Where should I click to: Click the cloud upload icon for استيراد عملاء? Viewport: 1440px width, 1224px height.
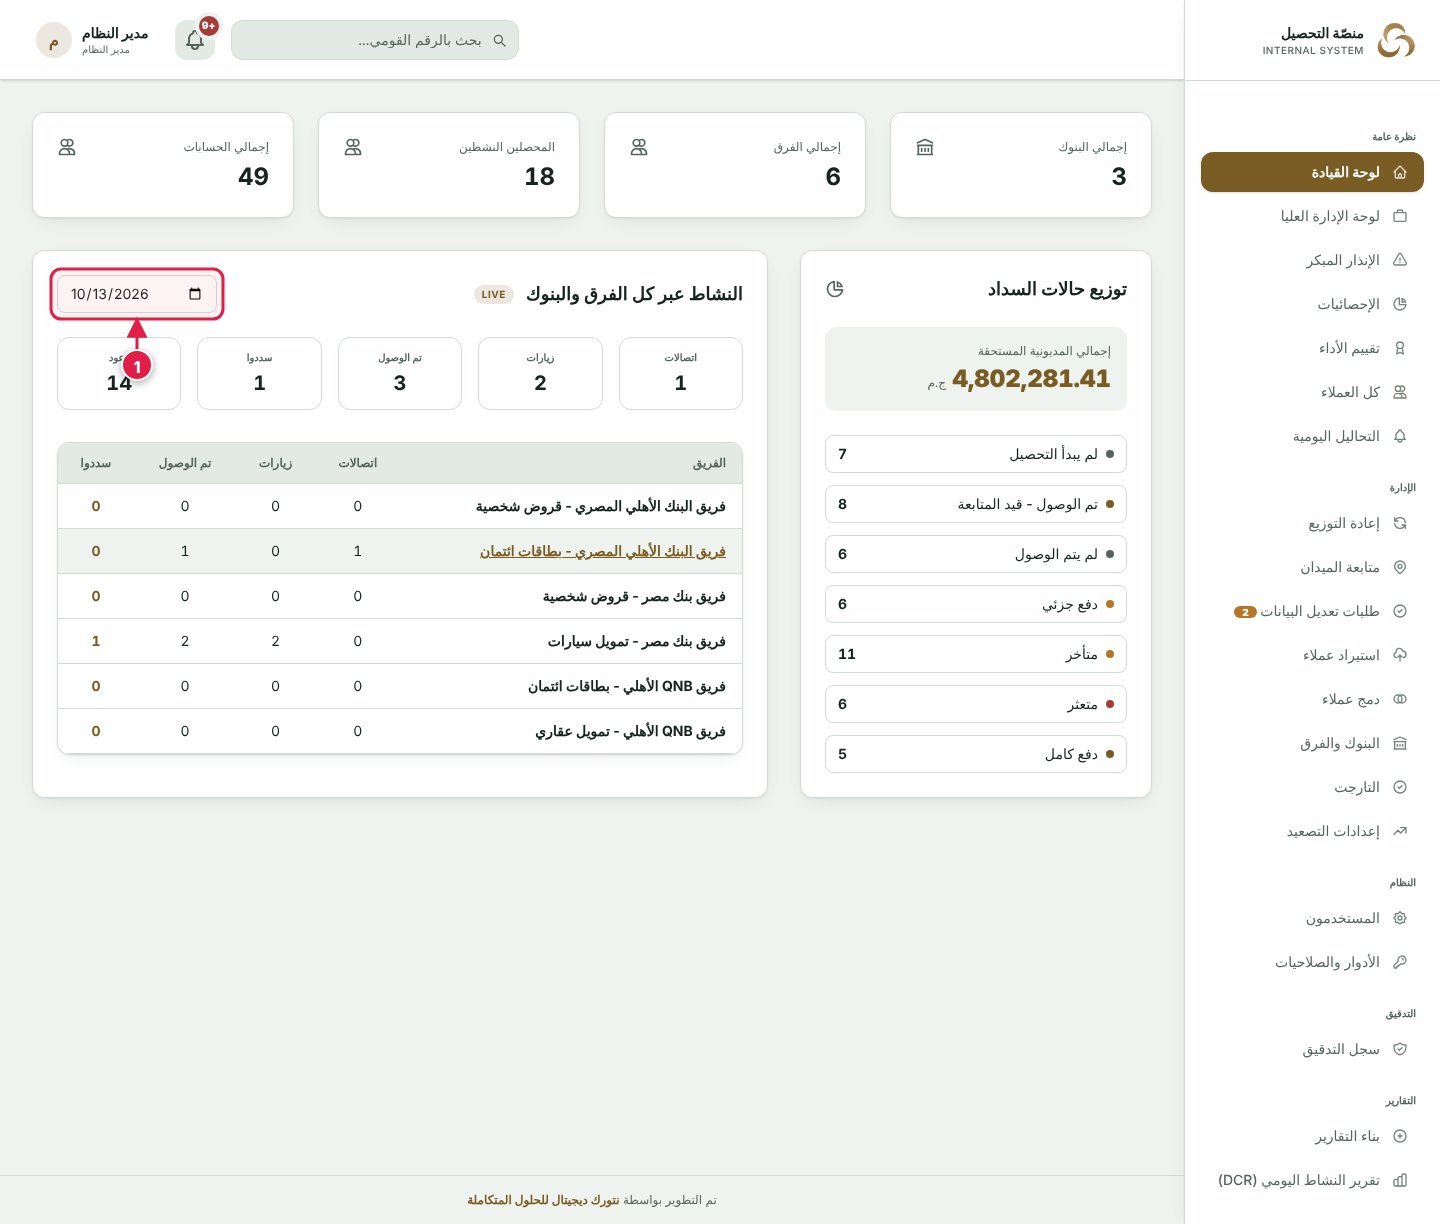point(1400,655)
